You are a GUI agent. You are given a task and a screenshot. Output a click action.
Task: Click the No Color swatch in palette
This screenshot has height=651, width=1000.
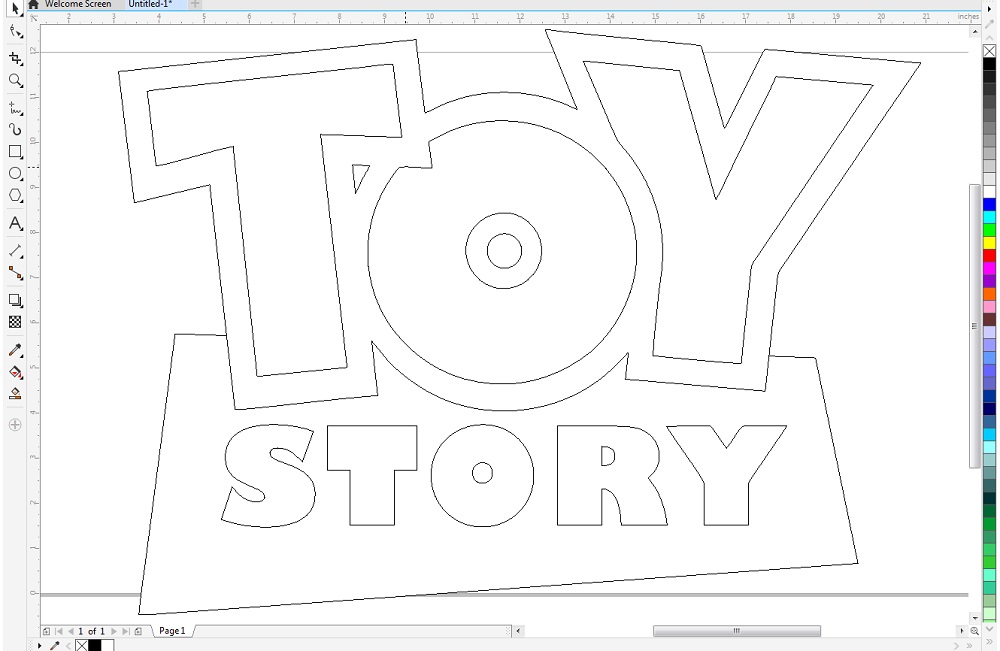tap(989, 51)
